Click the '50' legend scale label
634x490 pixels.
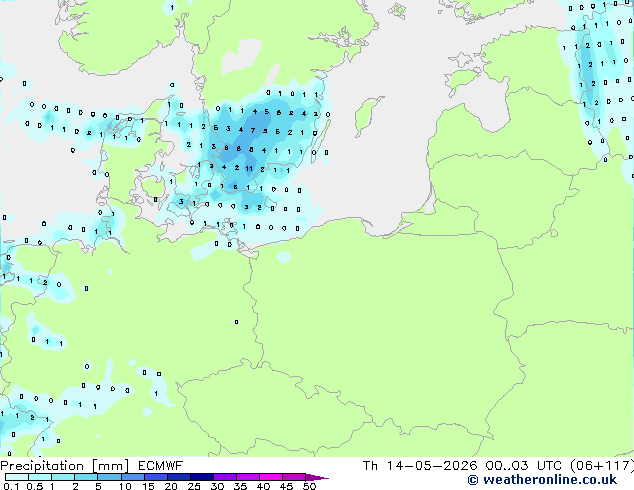tap(309, 486)
